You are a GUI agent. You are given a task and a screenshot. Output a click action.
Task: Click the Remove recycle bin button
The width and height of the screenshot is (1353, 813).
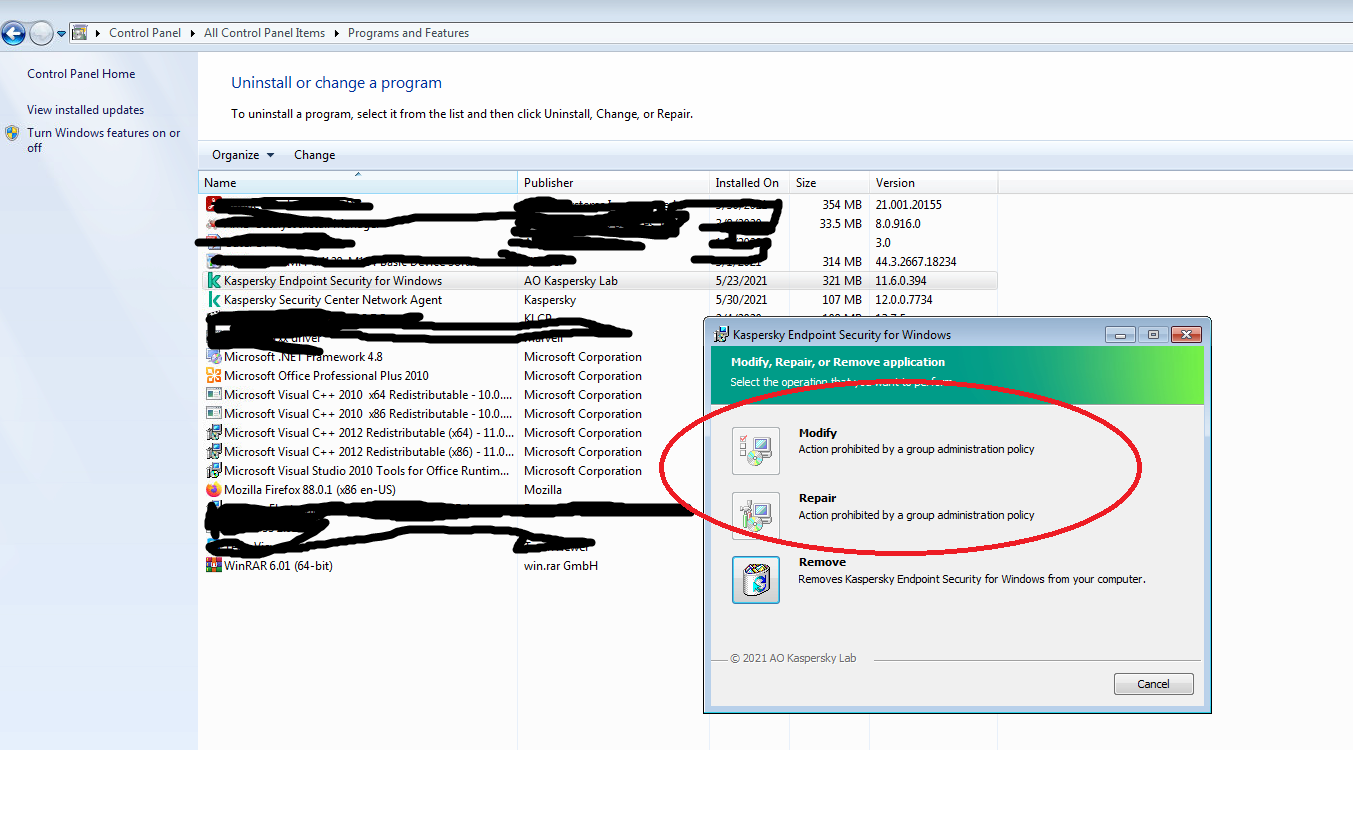tap(756, 580)
